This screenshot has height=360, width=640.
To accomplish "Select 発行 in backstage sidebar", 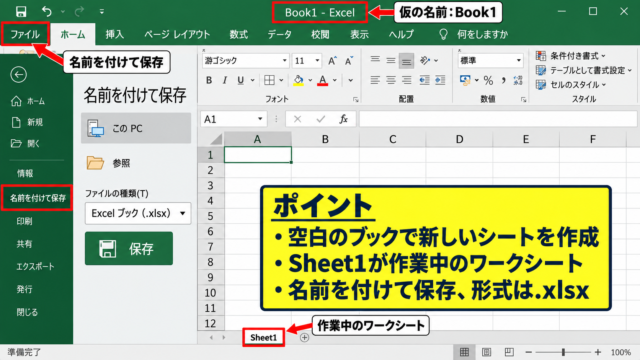I will 24,289.
